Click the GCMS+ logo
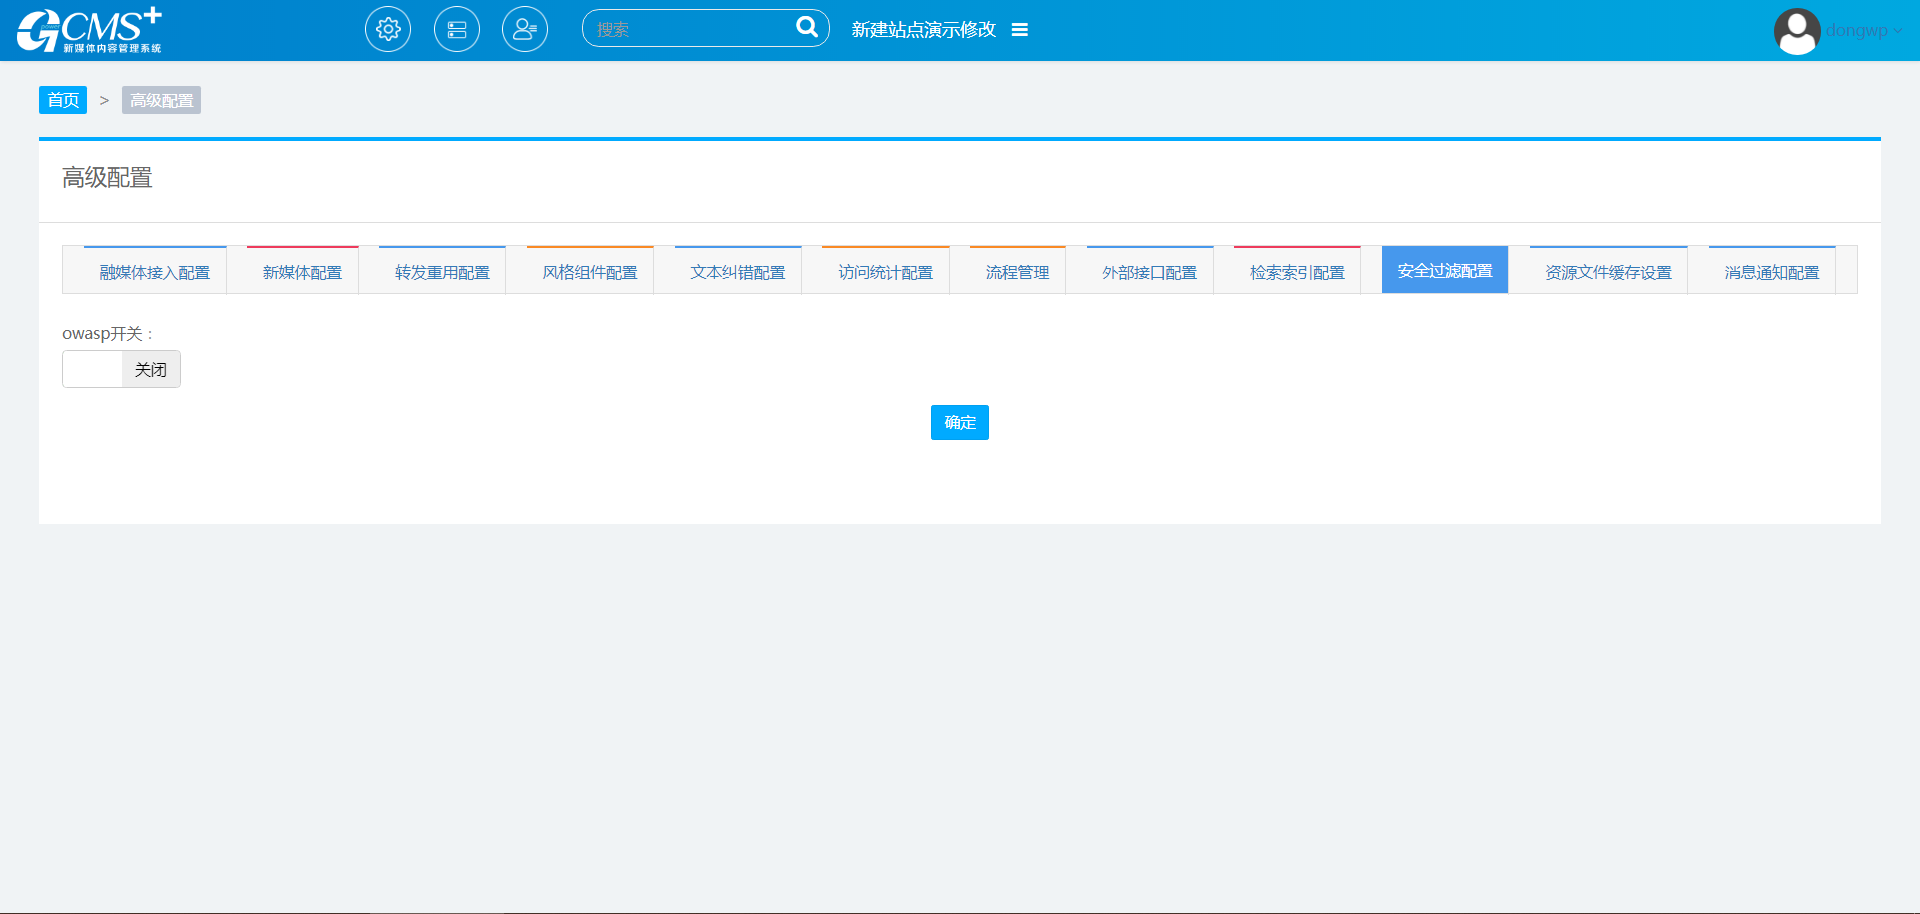 coord(89,30)
